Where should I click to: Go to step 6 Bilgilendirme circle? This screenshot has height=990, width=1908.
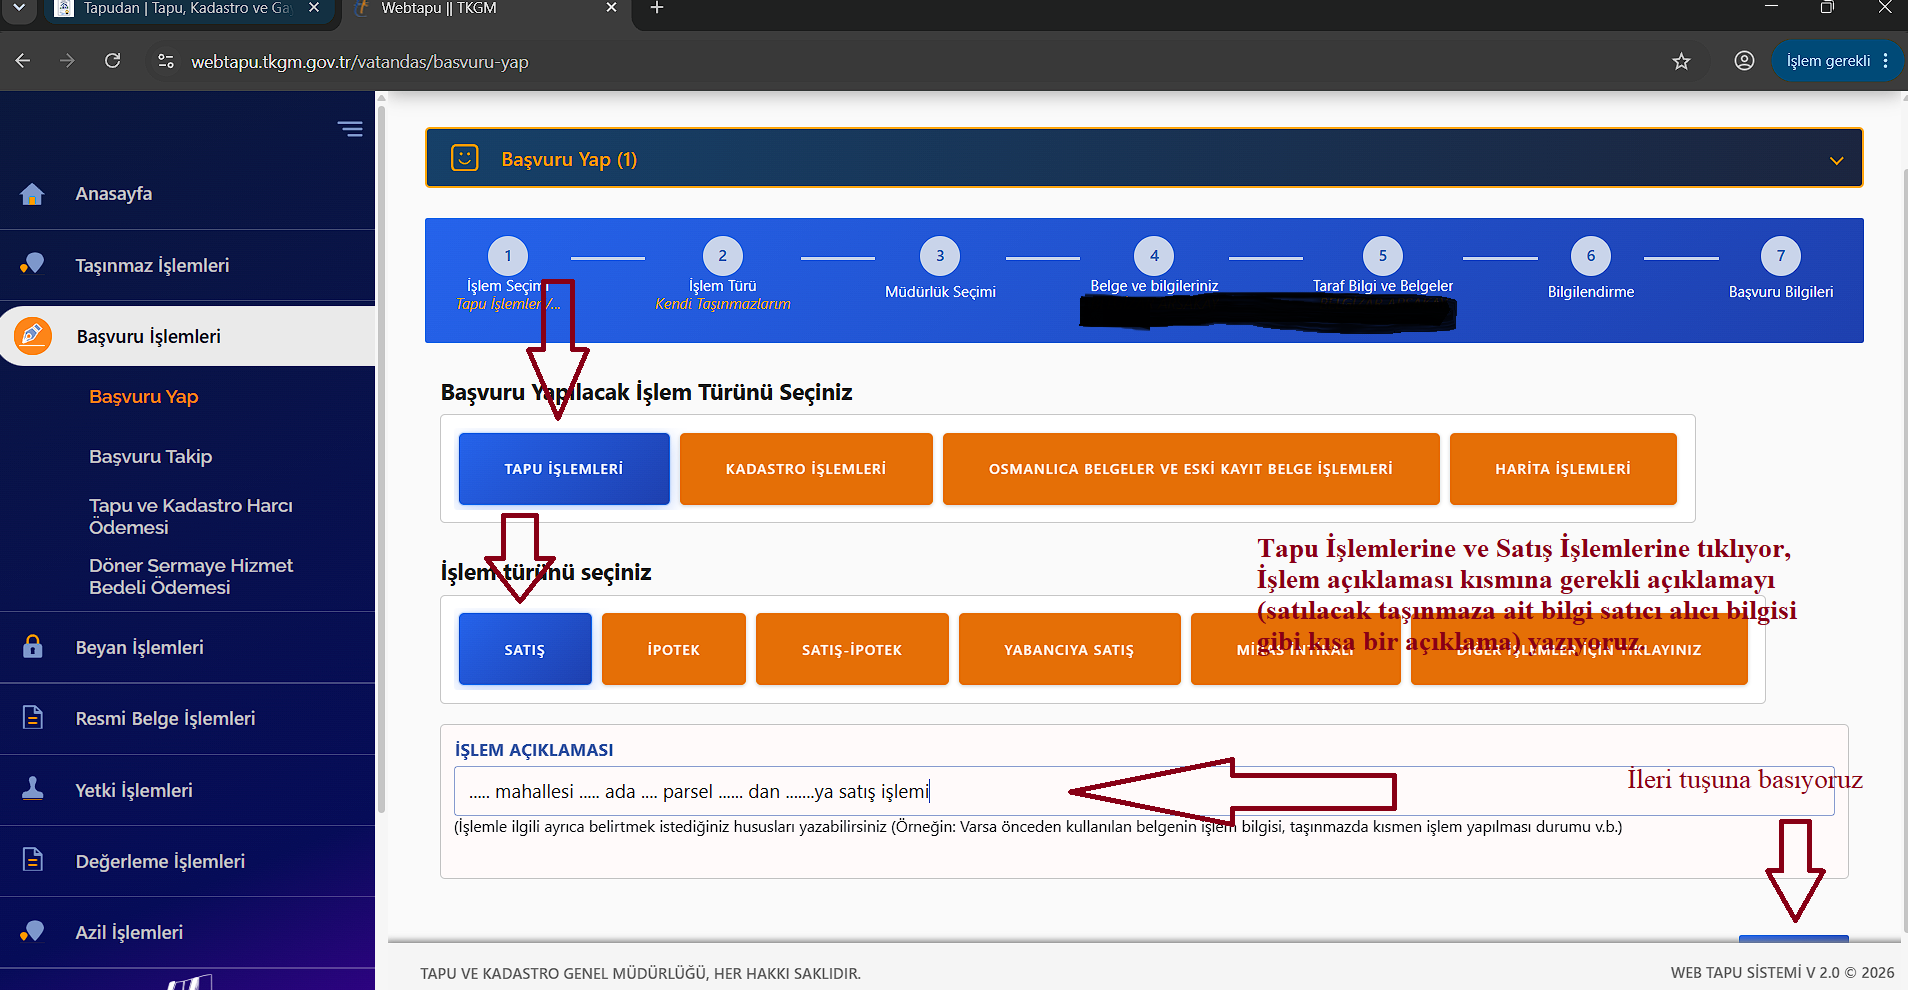1591,256
